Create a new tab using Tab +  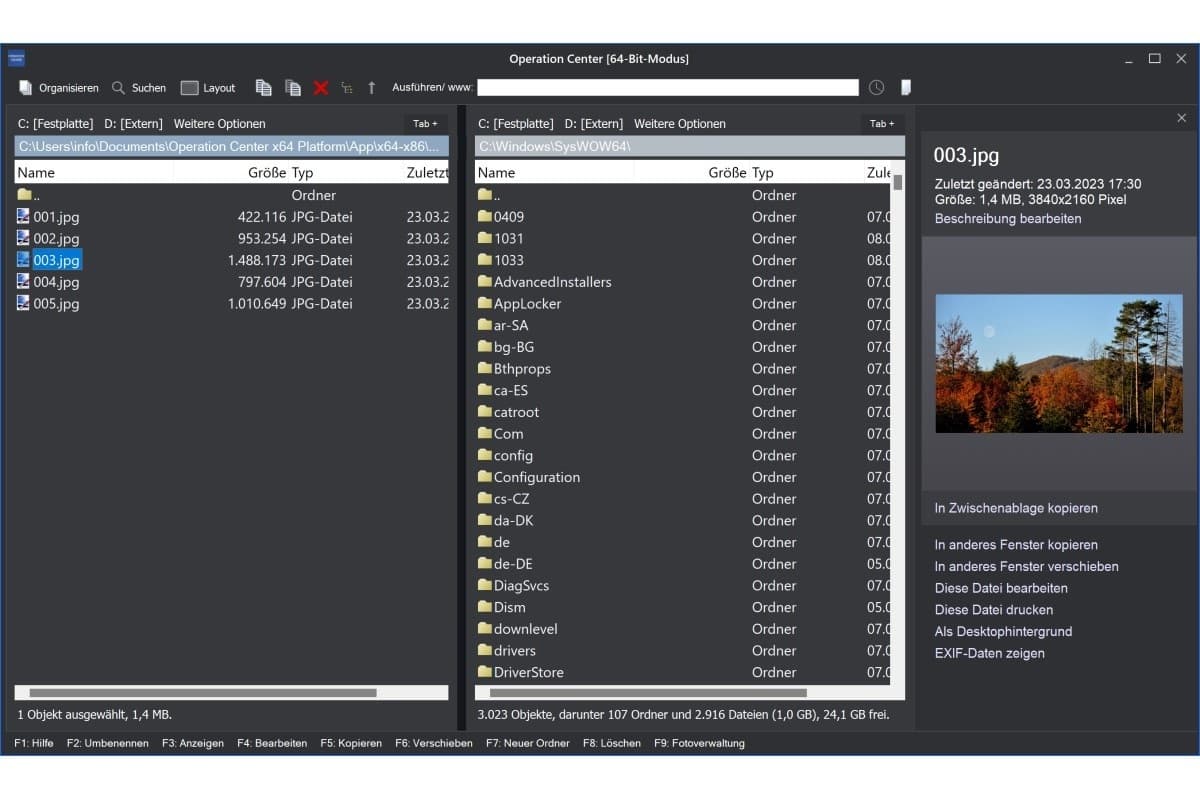pyautogui.click(x=424, y=123)
